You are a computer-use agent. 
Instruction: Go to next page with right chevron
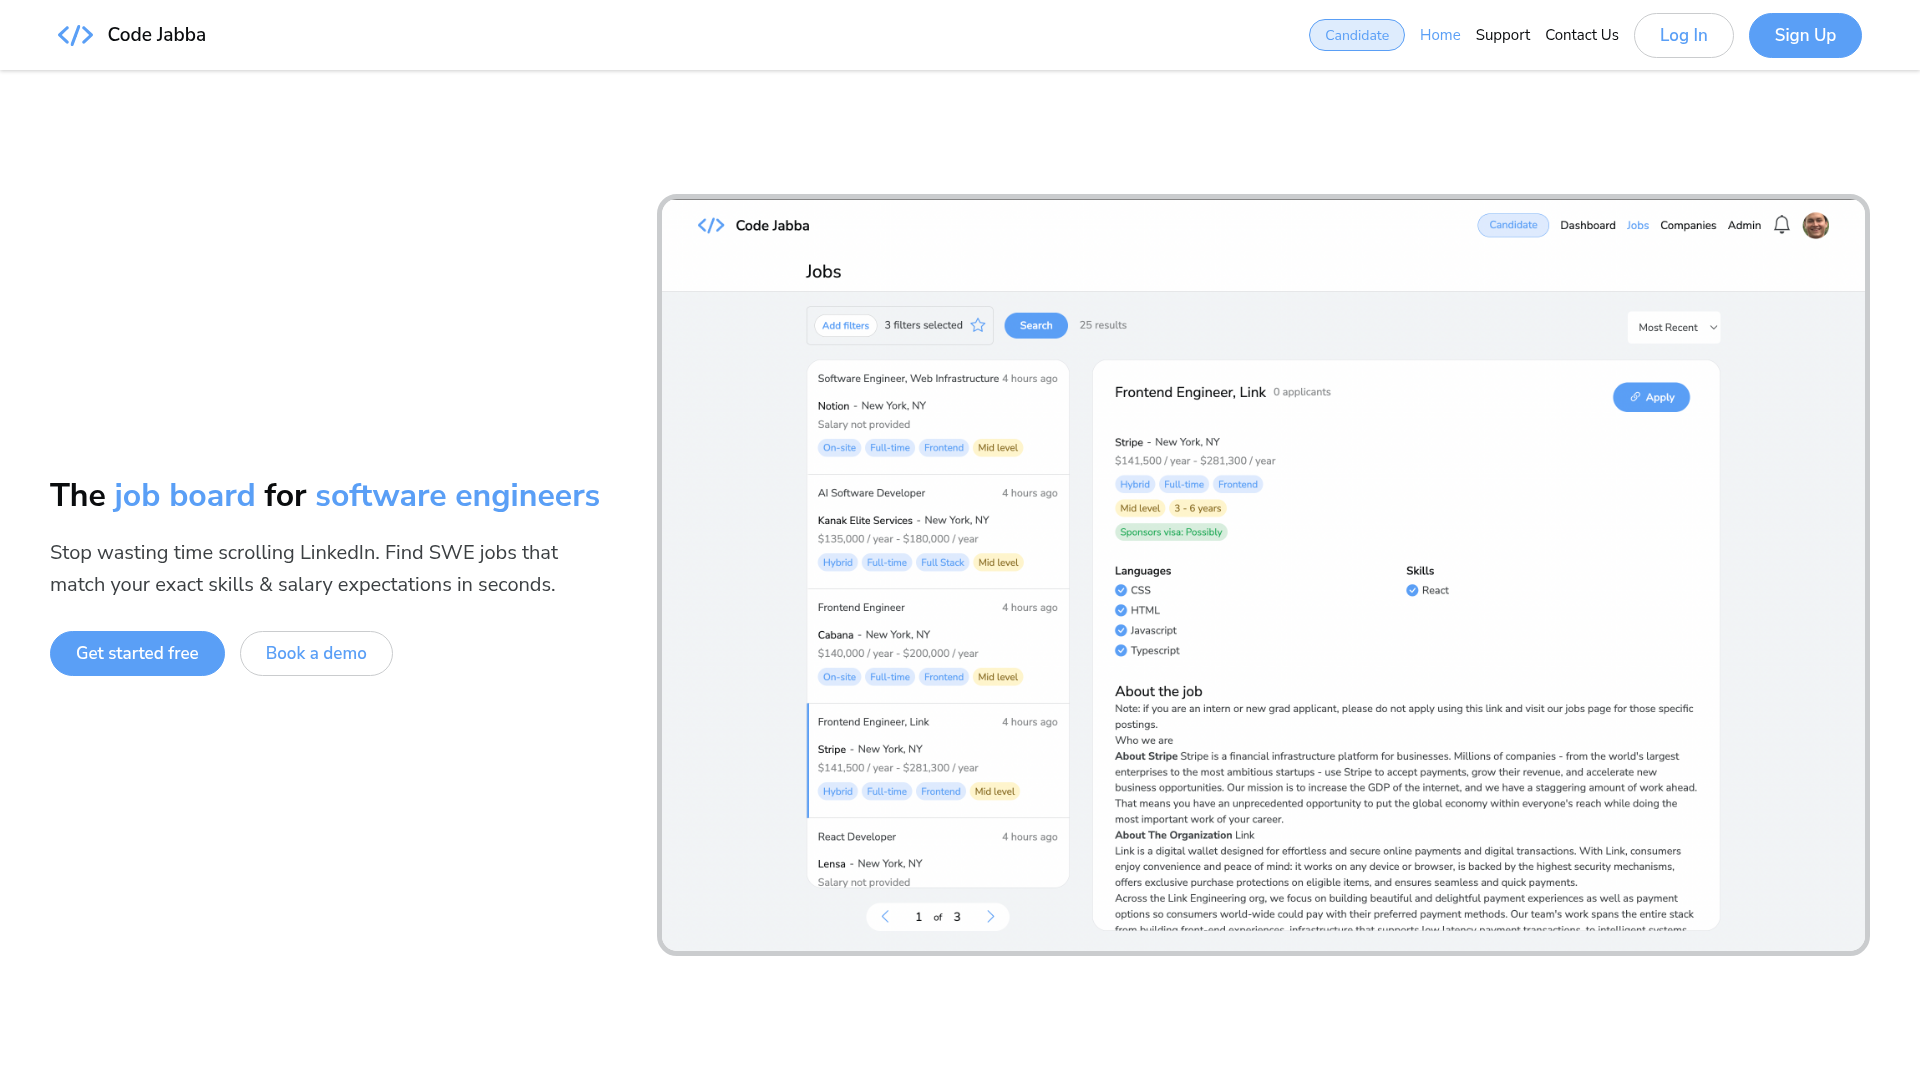coord(991,916)
